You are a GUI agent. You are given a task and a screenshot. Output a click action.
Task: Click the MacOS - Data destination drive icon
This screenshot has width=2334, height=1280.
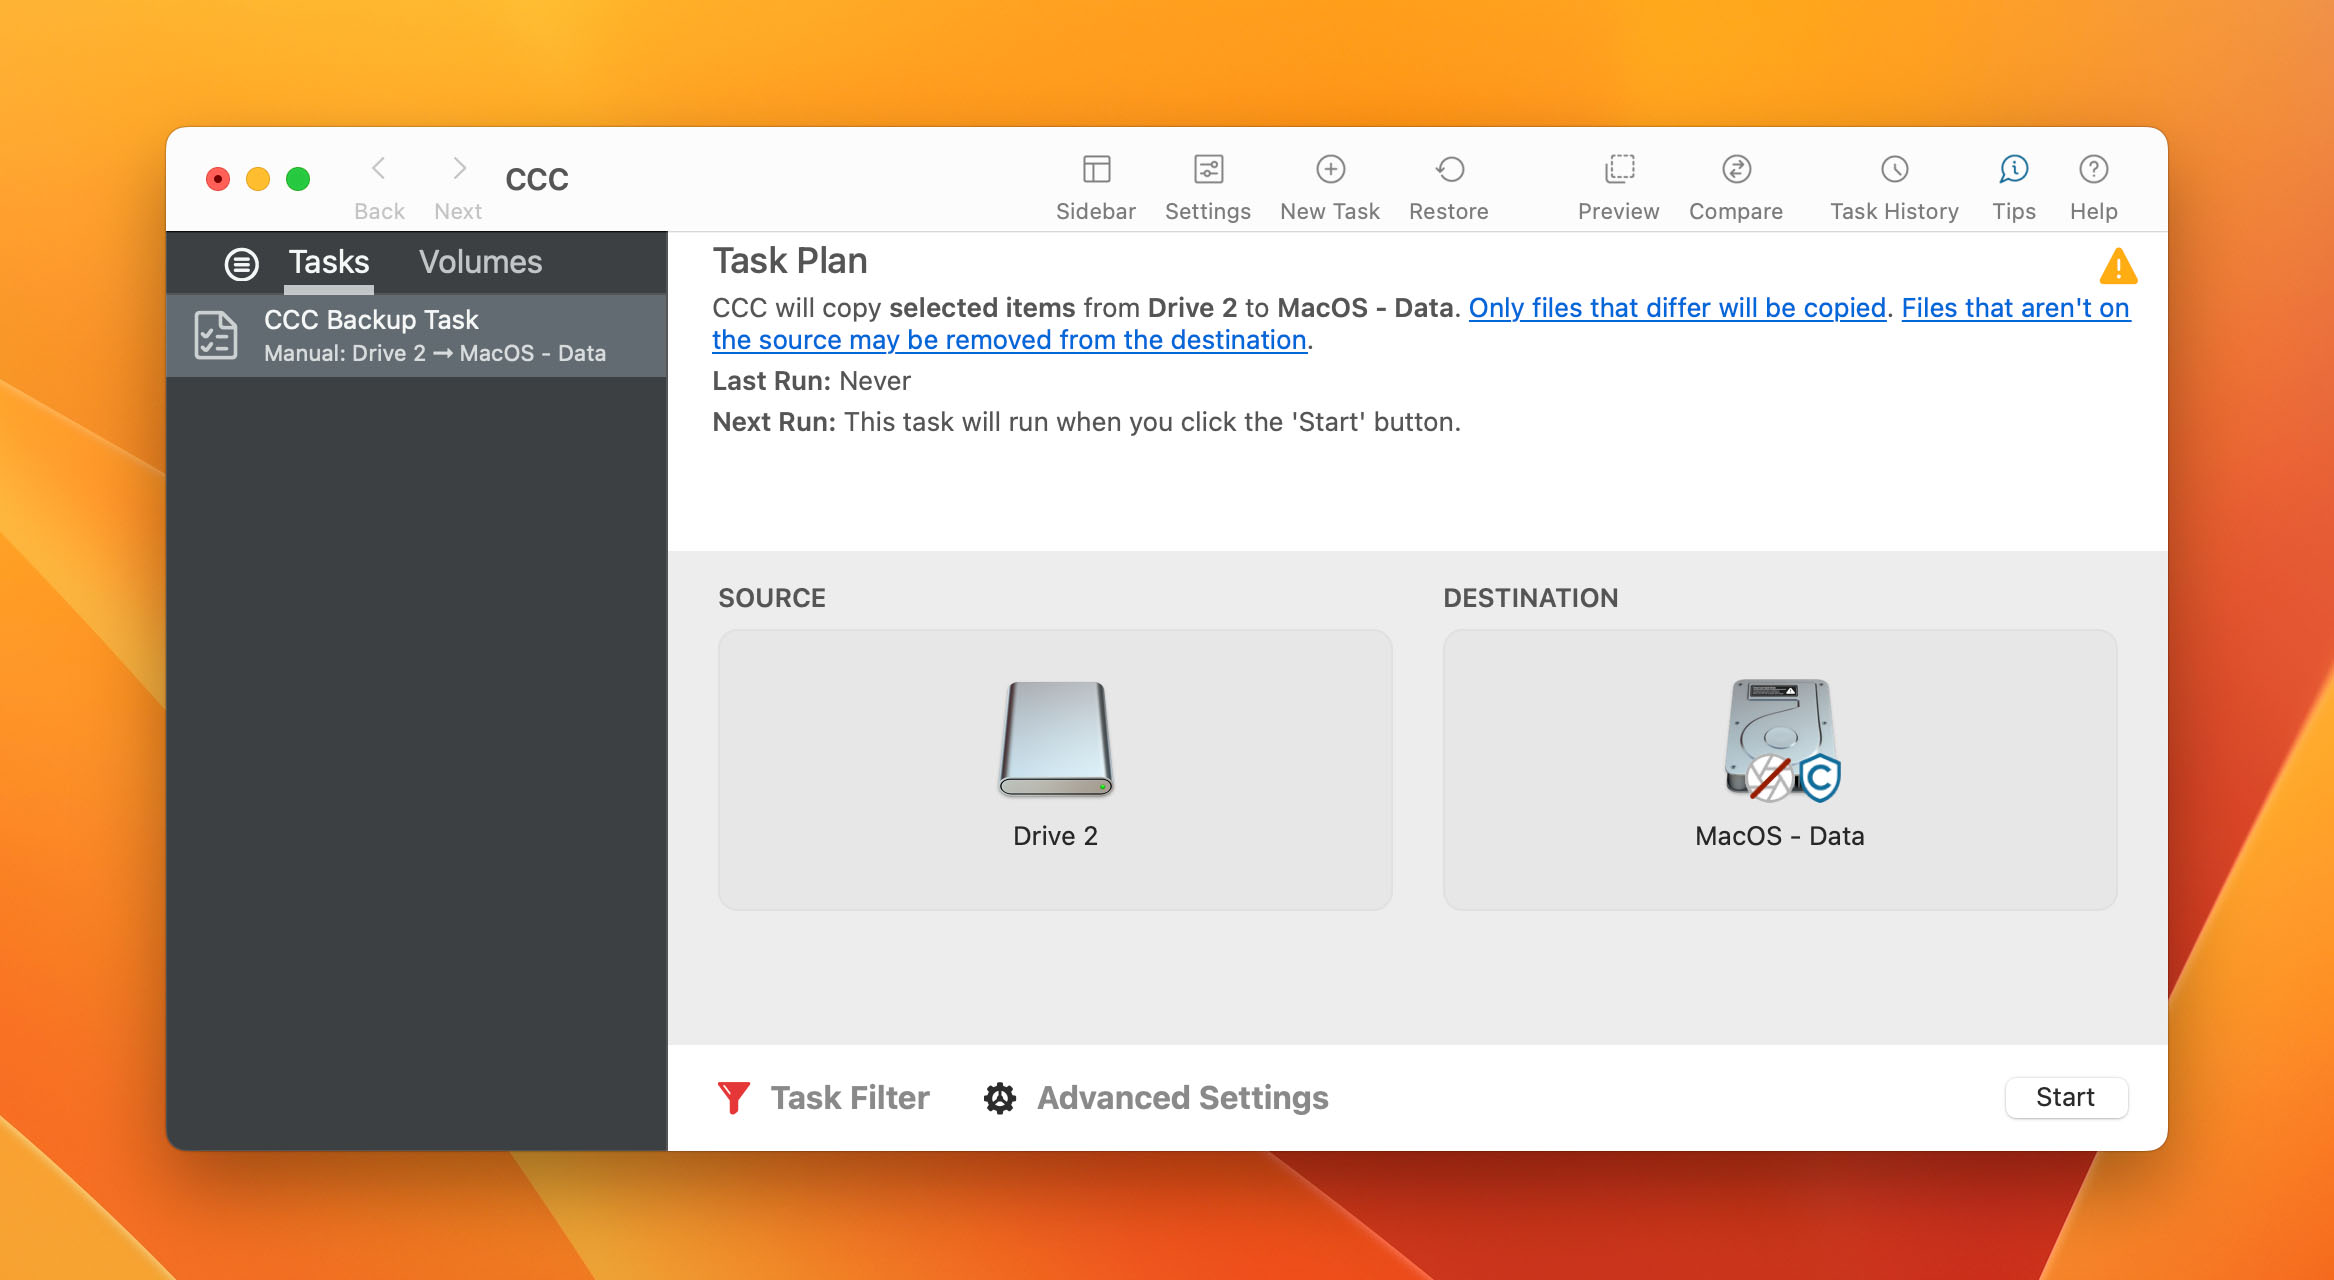pyautogui.click(x=1781, y=740)
